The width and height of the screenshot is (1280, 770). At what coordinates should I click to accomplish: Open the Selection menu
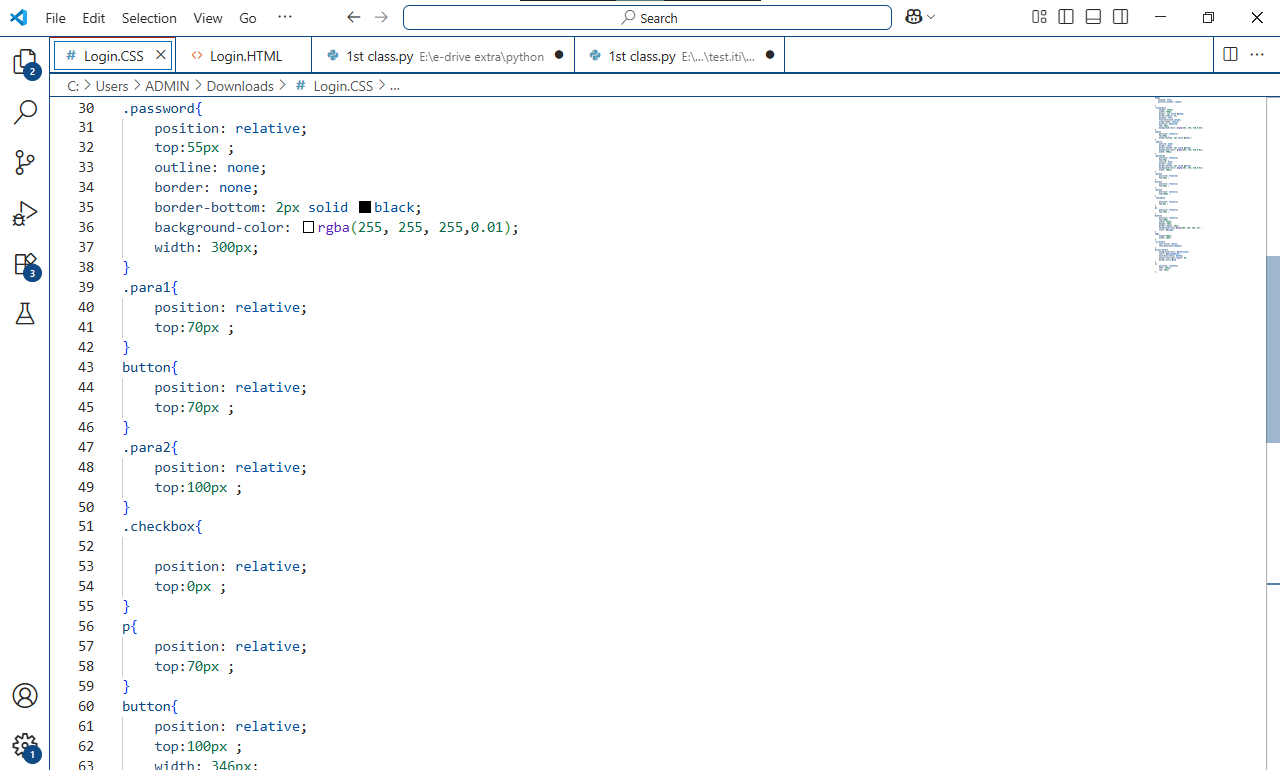[149, 18]
